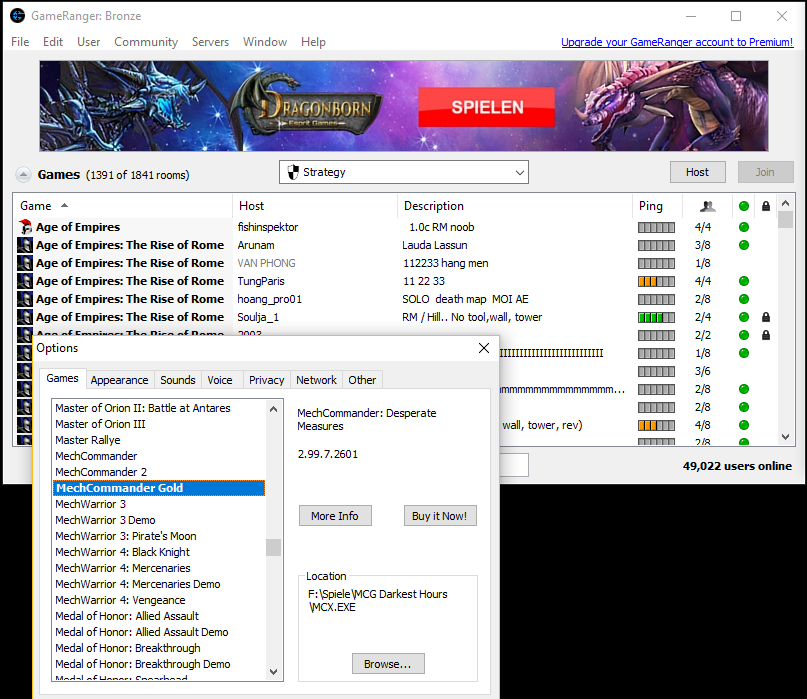
Task: Click the Rise of Rome icon in Arunam's row
Action: point(25,245)
